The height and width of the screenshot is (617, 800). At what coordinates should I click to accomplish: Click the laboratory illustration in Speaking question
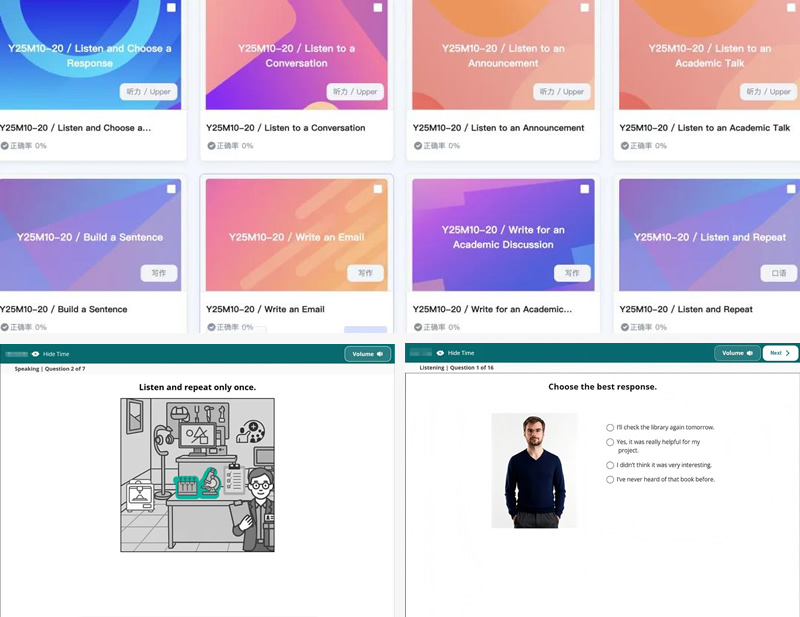tap(197, 475)
